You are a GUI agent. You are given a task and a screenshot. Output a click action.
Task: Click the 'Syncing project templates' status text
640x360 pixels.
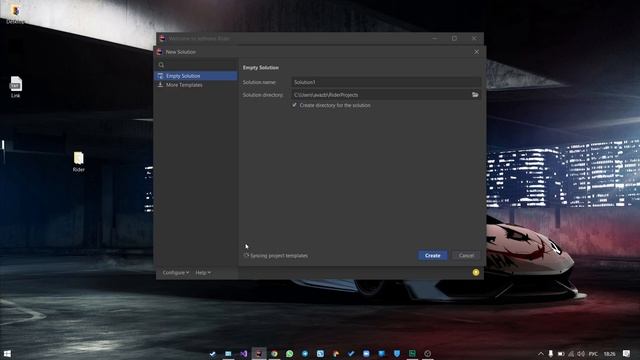point(279,256)
